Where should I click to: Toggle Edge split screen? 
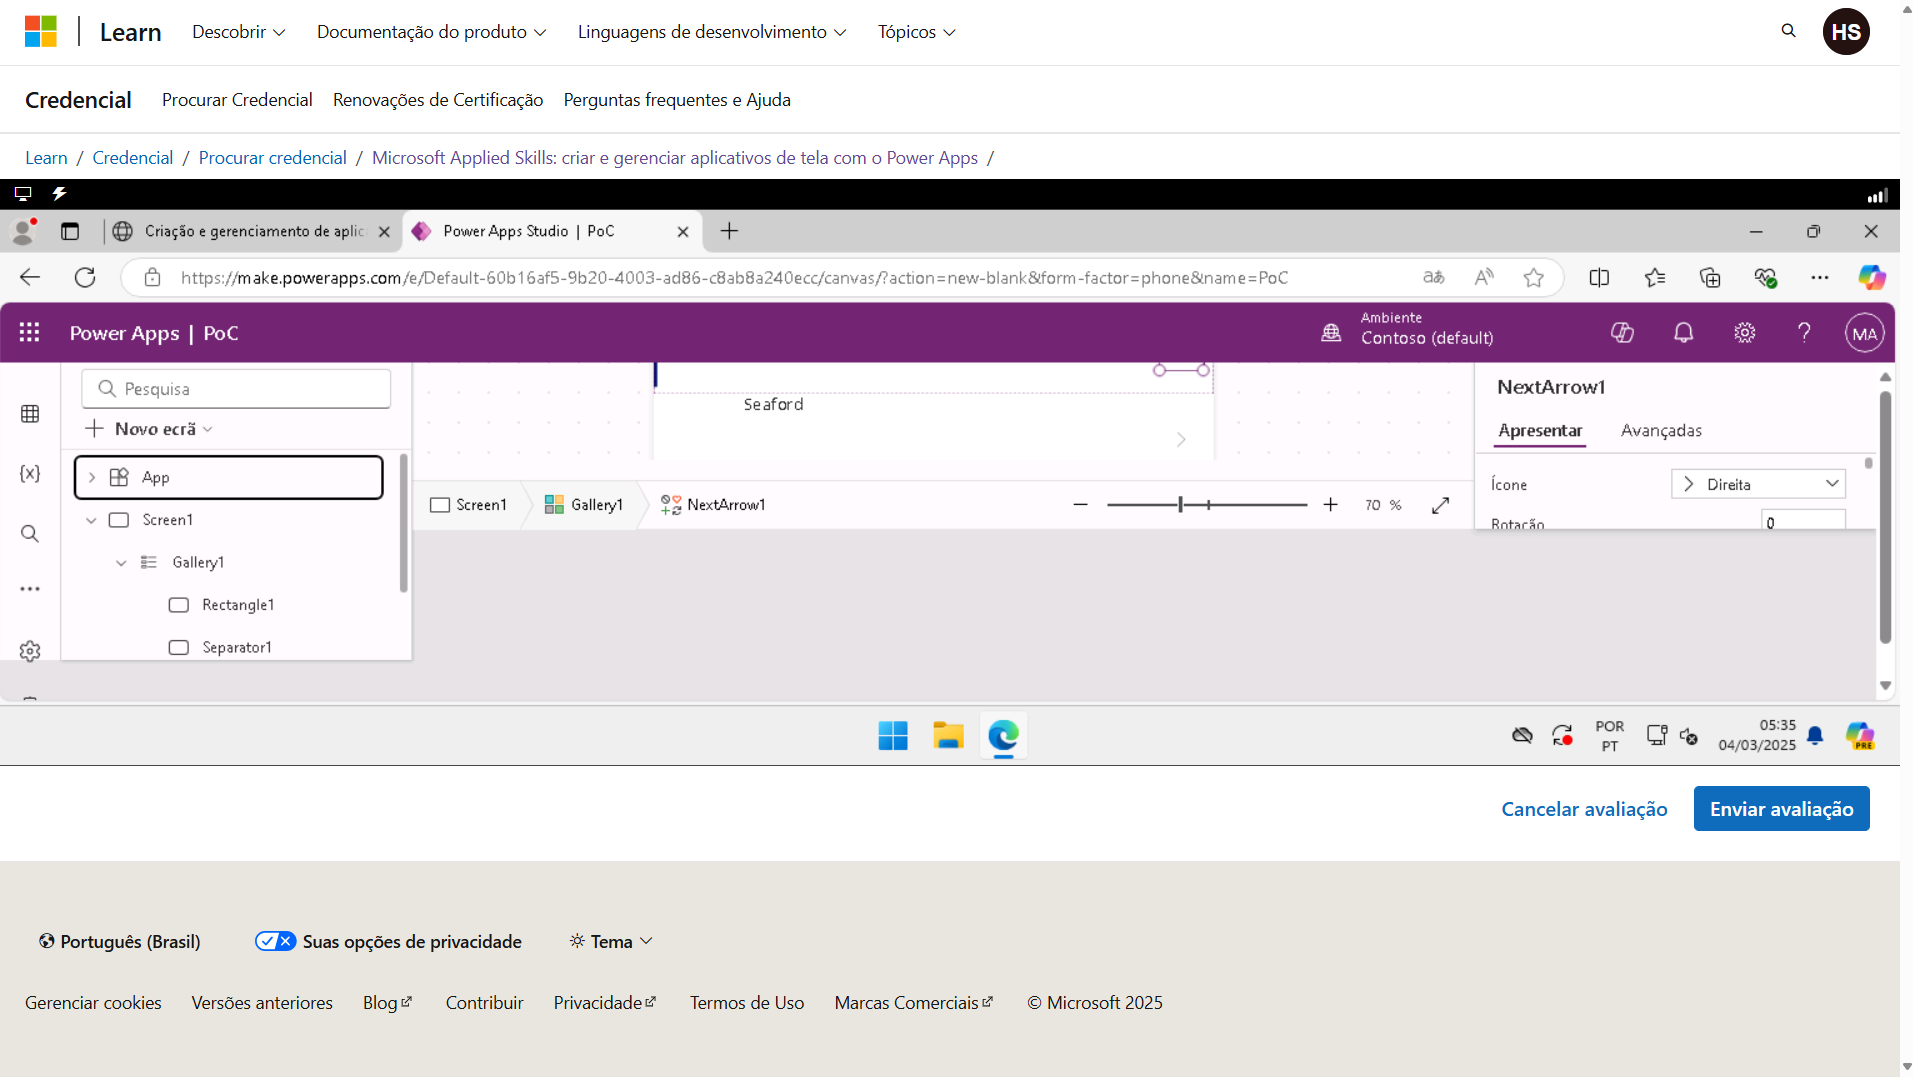pos(1599,277)
